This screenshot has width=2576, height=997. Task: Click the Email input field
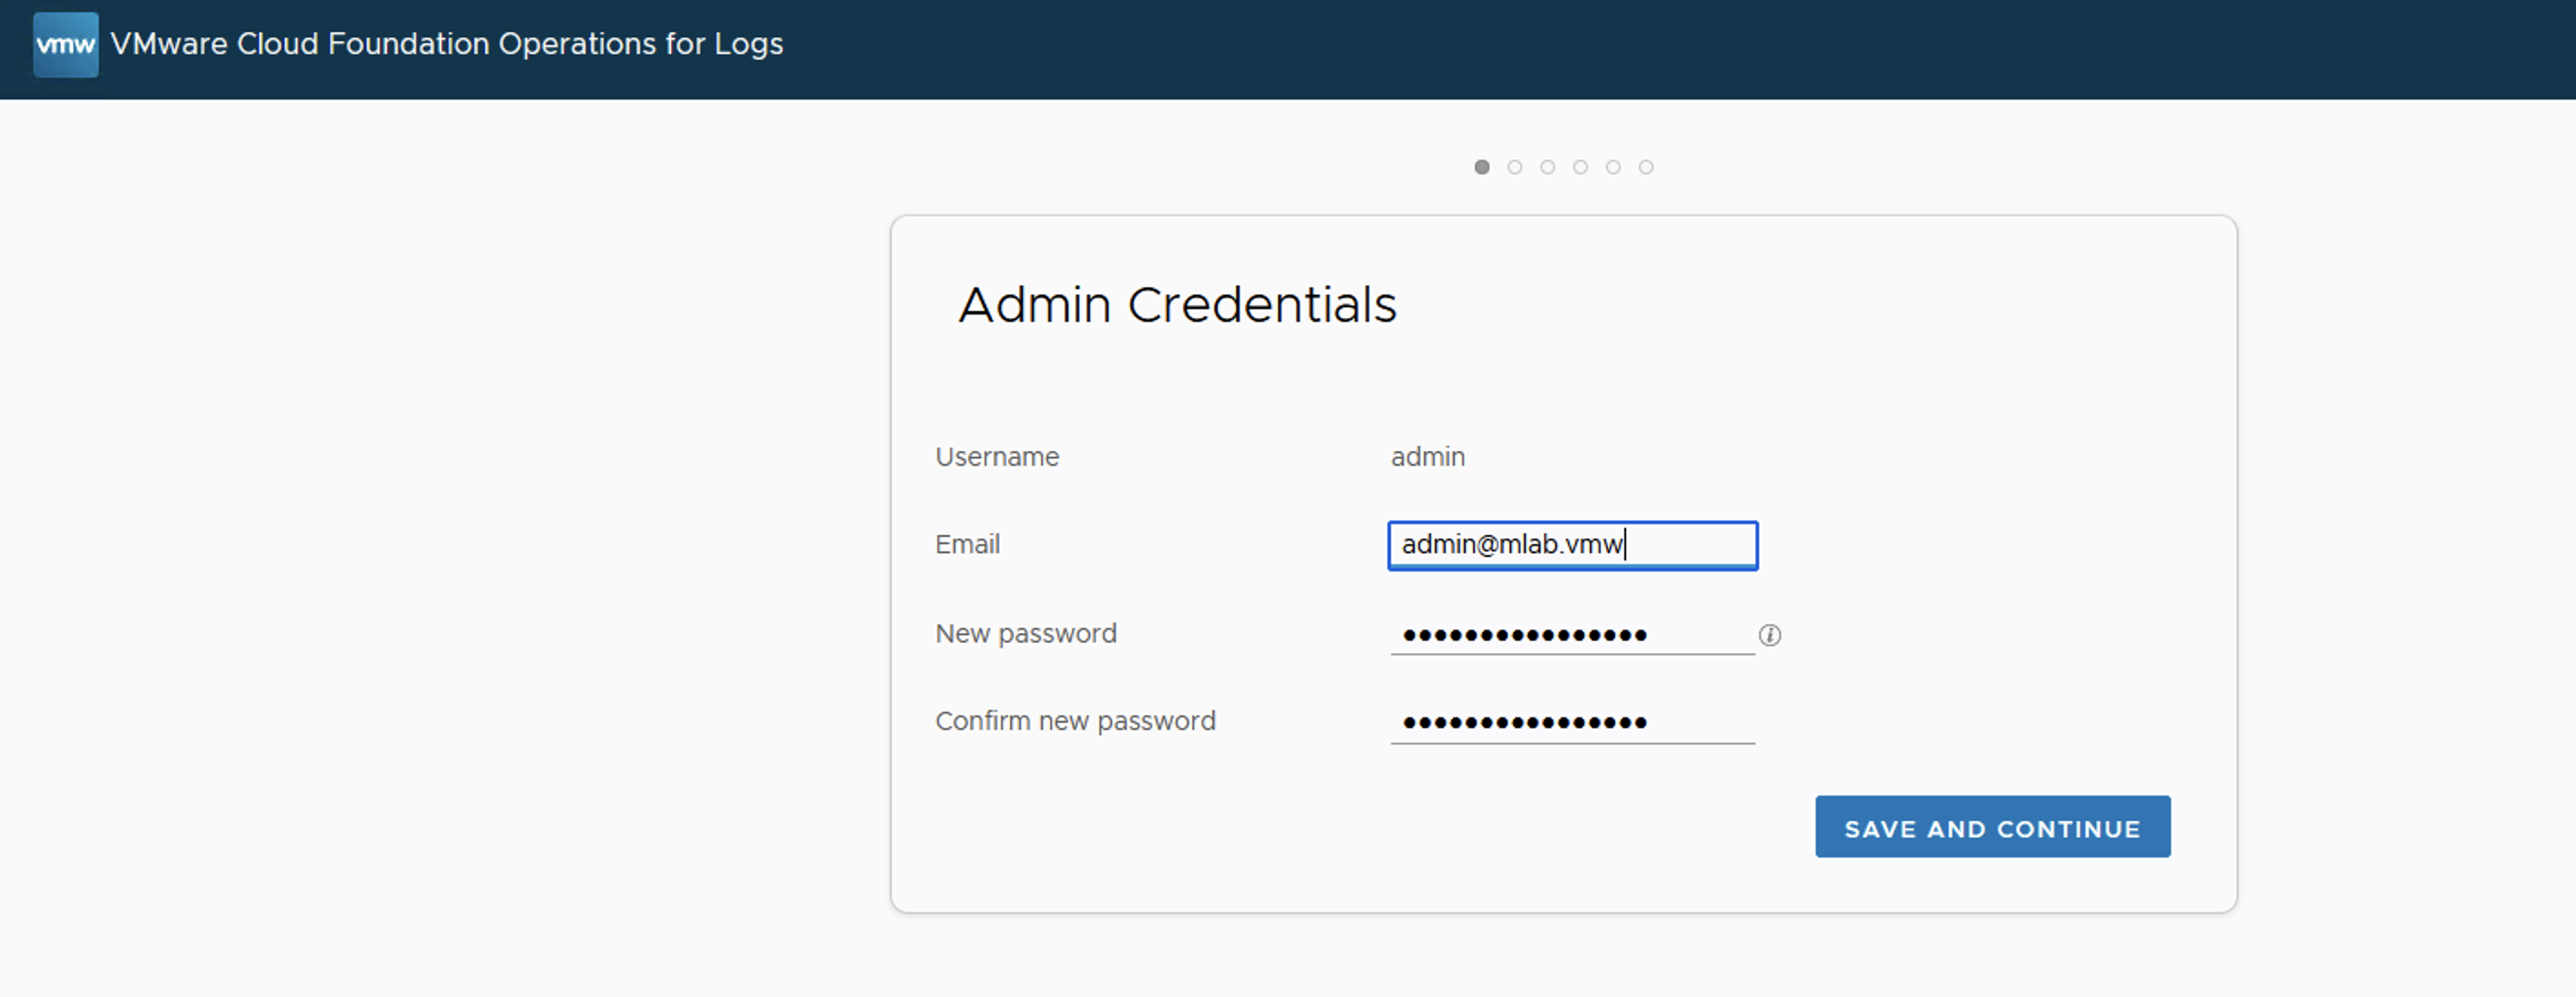tap(1572, 545)
